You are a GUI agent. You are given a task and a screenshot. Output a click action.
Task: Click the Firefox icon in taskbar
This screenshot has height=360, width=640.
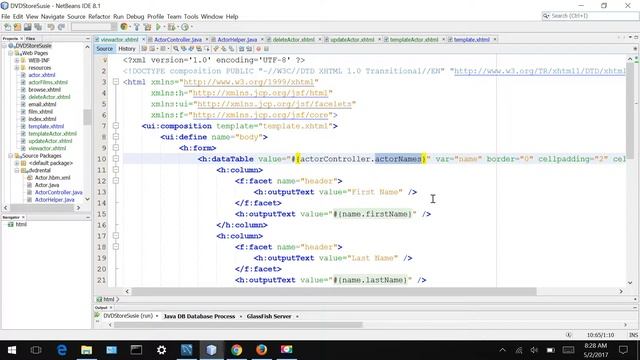[261, 350]
